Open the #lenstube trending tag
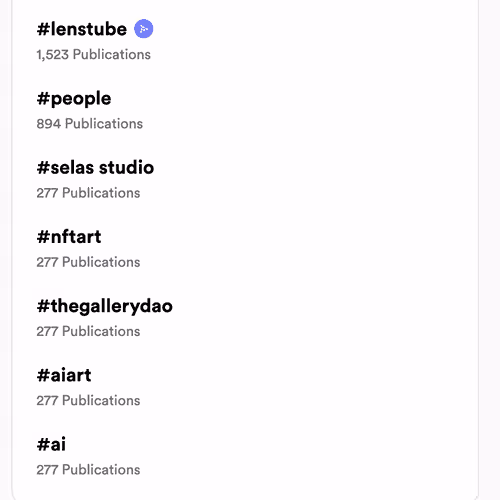Screen dimensions: 500x500 pyautogui.click(x=82, y=29)
